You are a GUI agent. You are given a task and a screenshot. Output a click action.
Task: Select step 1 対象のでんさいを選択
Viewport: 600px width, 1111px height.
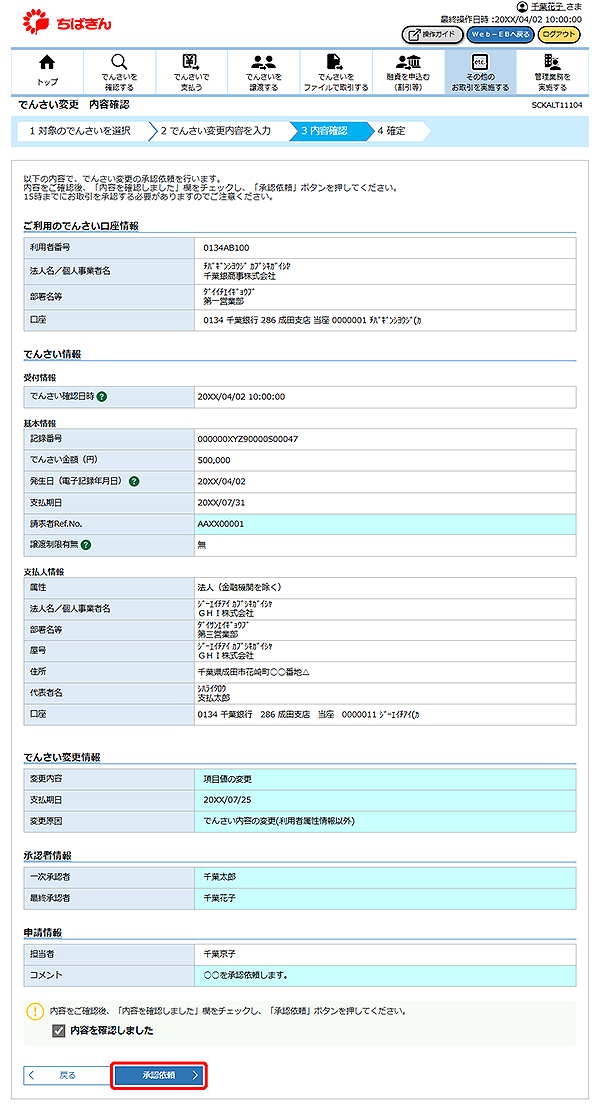pyautogui.click(x=79, y=131)
